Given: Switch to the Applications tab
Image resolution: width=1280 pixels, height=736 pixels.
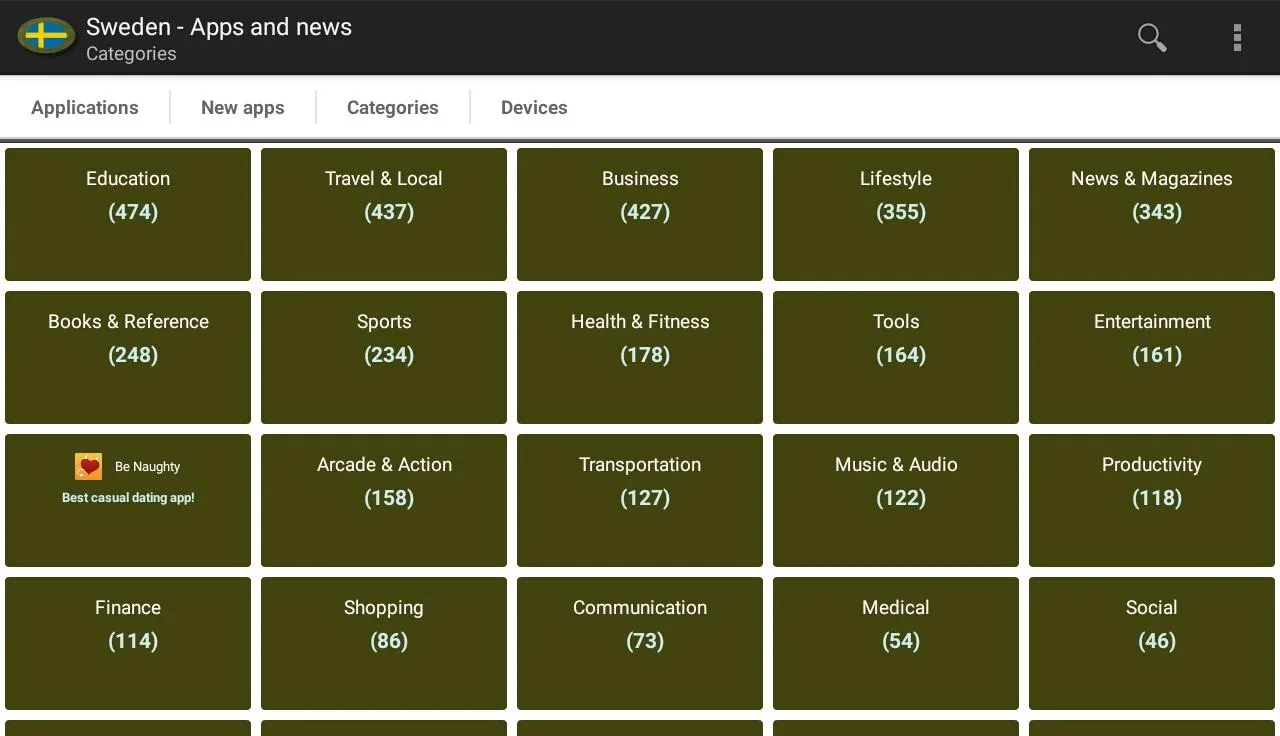Looking at the screenshot, I should tap(85, 107).
